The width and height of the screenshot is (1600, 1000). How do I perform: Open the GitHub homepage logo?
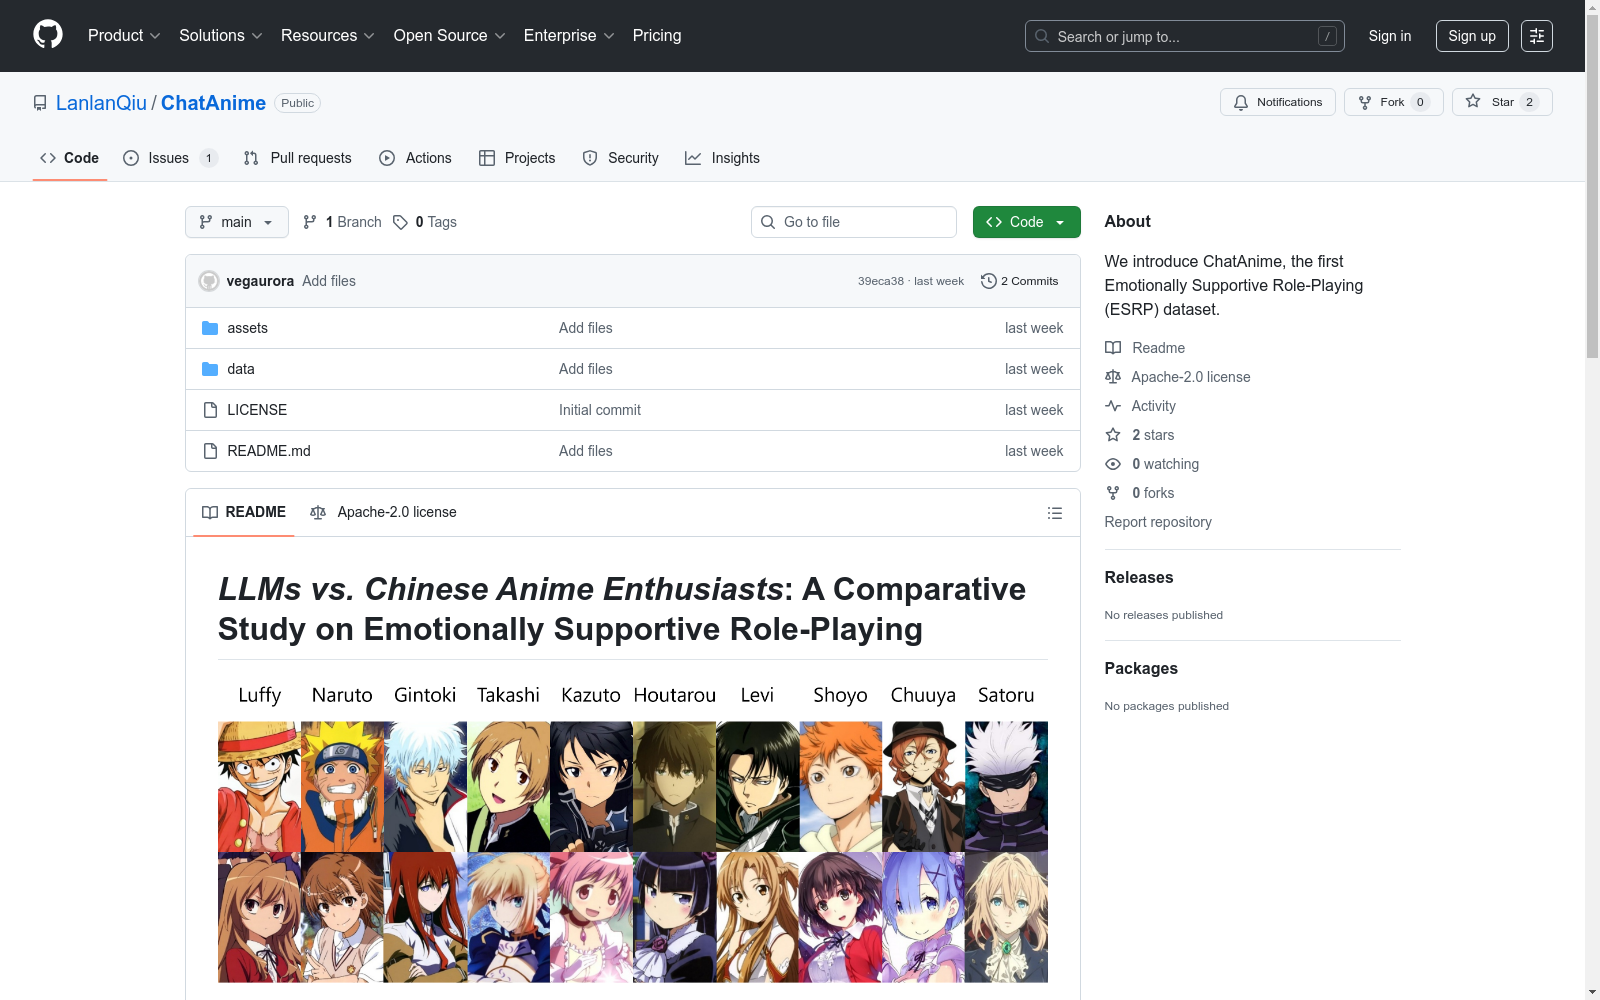pyautogui.click(x=48, y=35)
